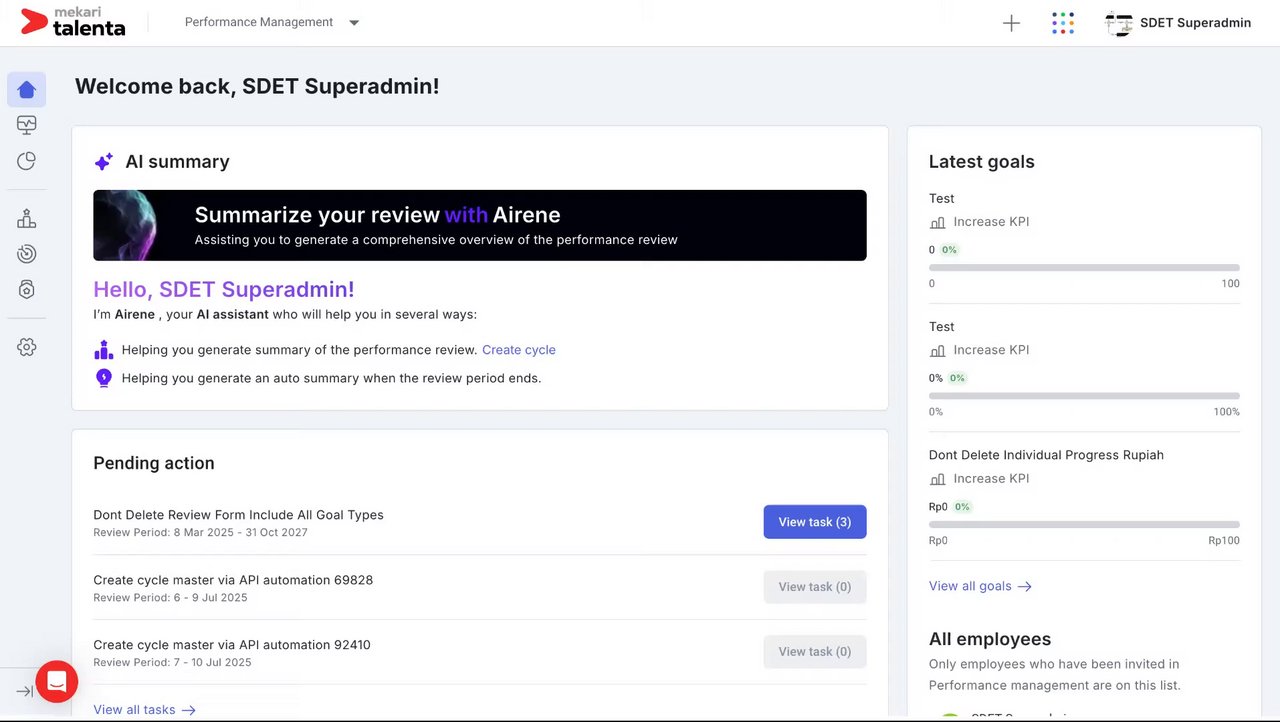
Task: Click the Rupiah goal progress bar
Action: pyautogui.click(x=1084, y=524)
